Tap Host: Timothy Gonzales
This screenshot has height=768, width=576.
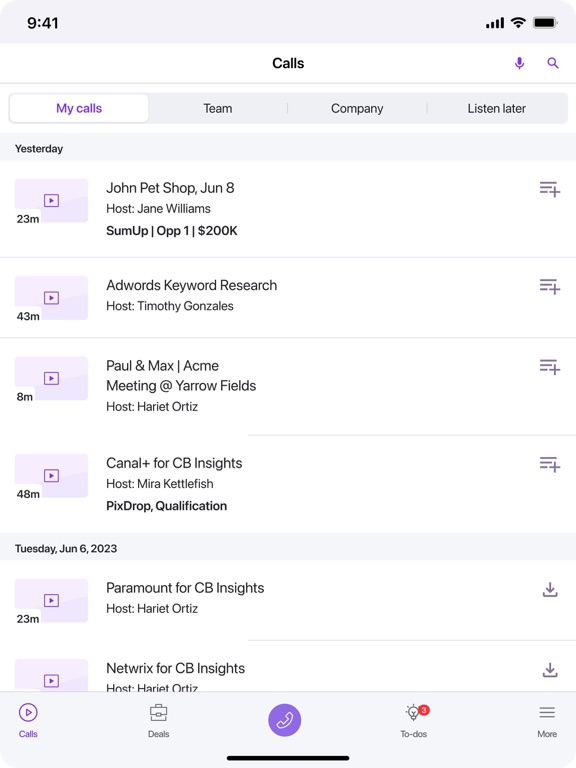tap(169, 306)
